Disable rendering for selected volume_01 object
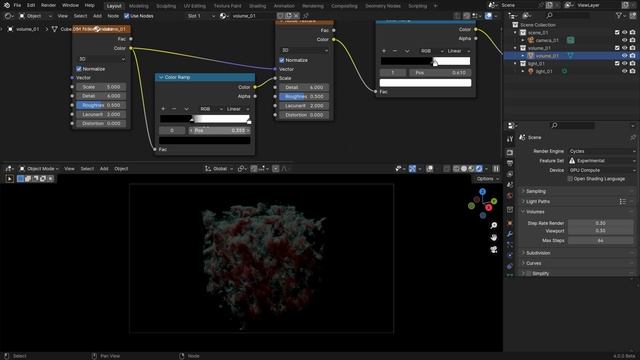Screen dimensions: 640x360 (632, 56)
